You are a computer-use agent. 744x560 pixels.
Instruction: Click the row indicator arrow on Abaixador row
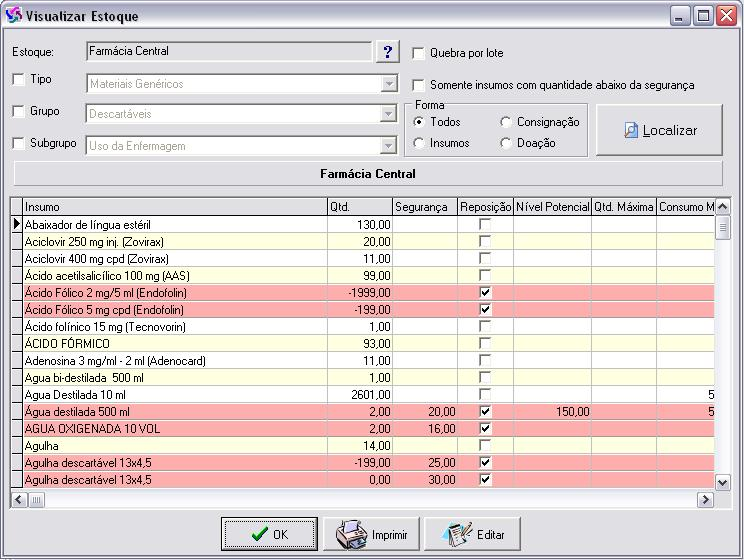pyautogui.click(x=17, y=224)
